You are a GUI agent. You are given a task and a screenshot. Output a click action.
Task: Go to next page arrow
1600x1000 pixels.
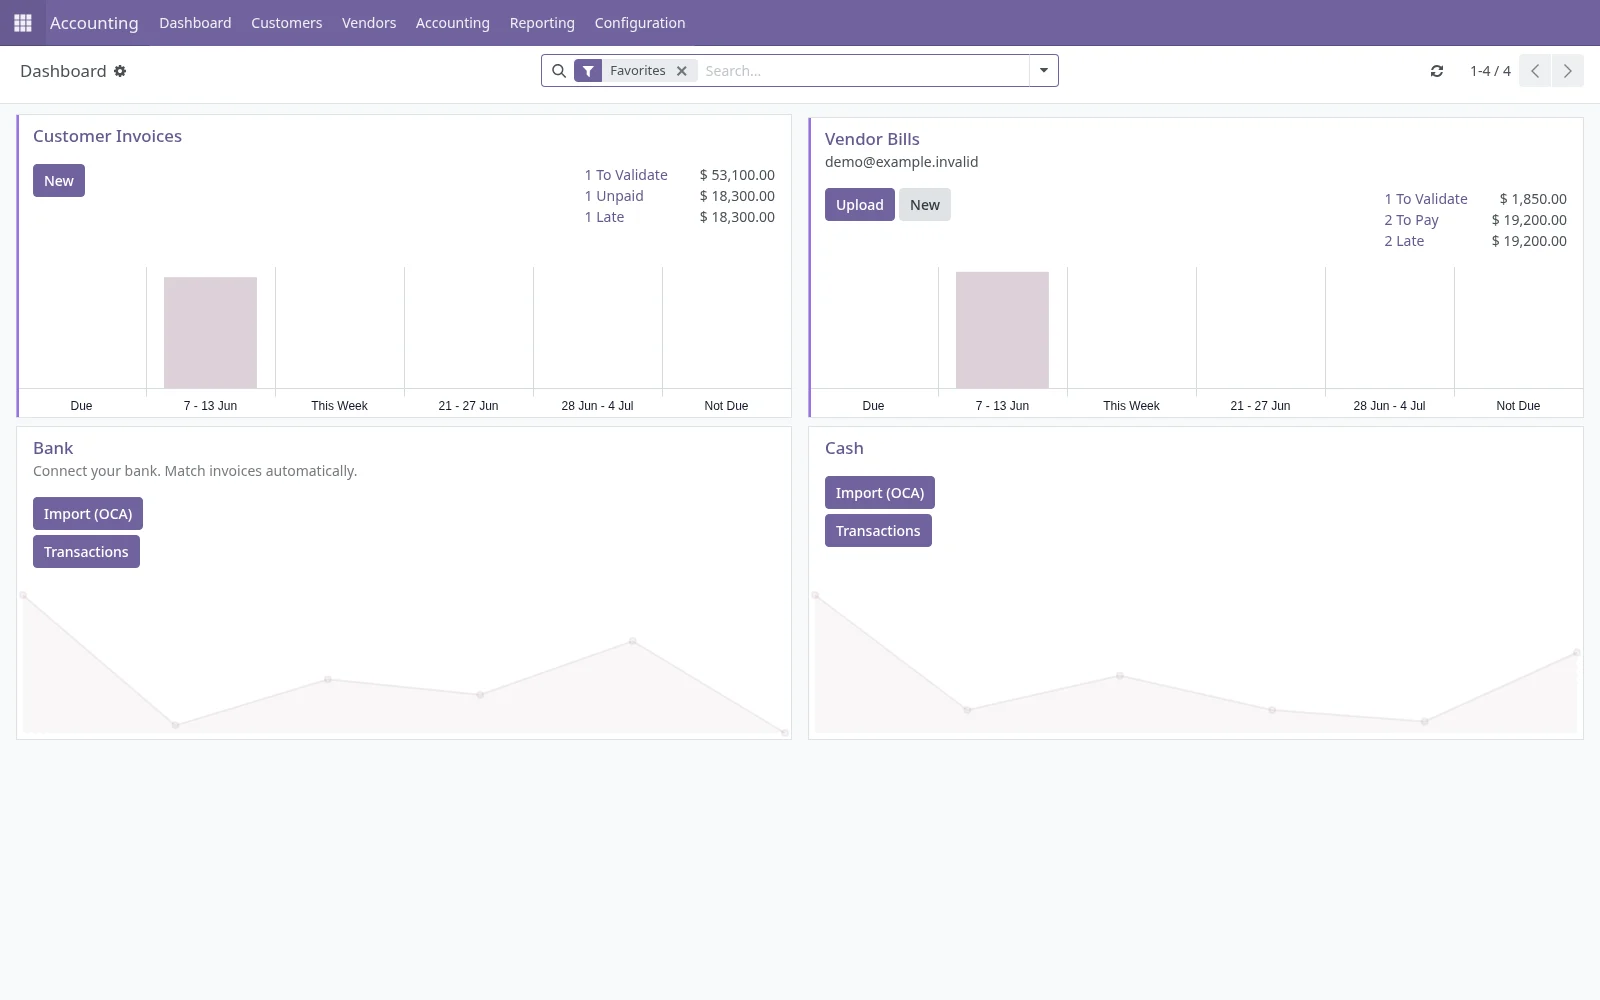pos(1567,71)
